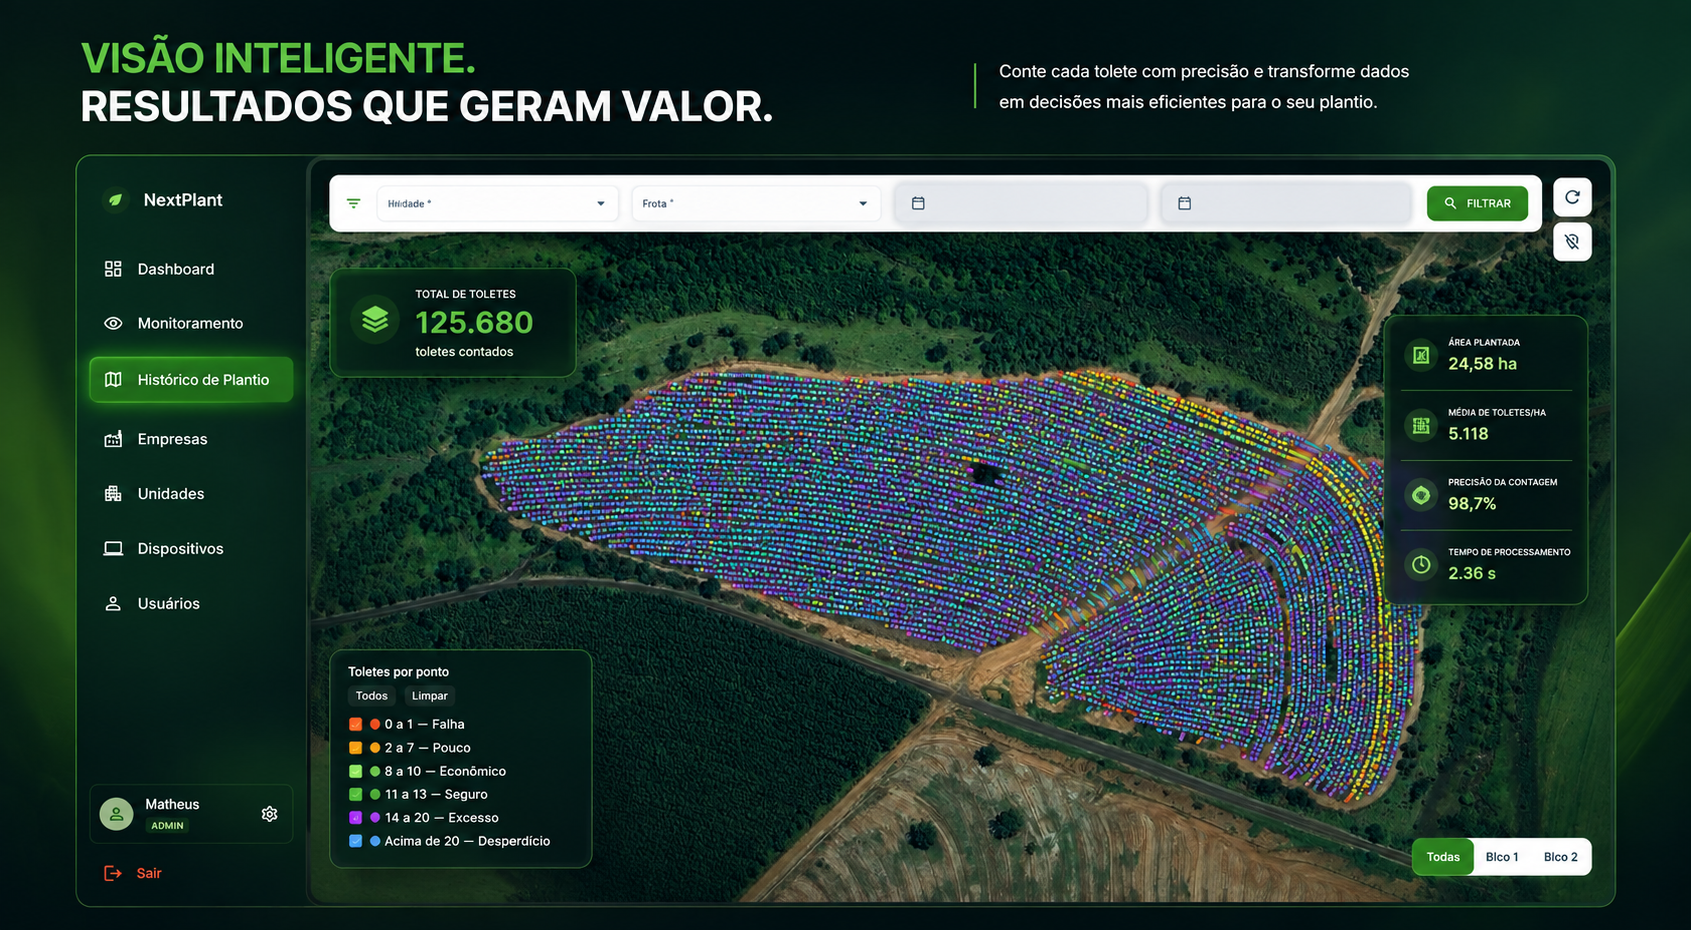The image size is (1691, 930).
Task: Click the refresh icon button
Action: coord(1572,197)
